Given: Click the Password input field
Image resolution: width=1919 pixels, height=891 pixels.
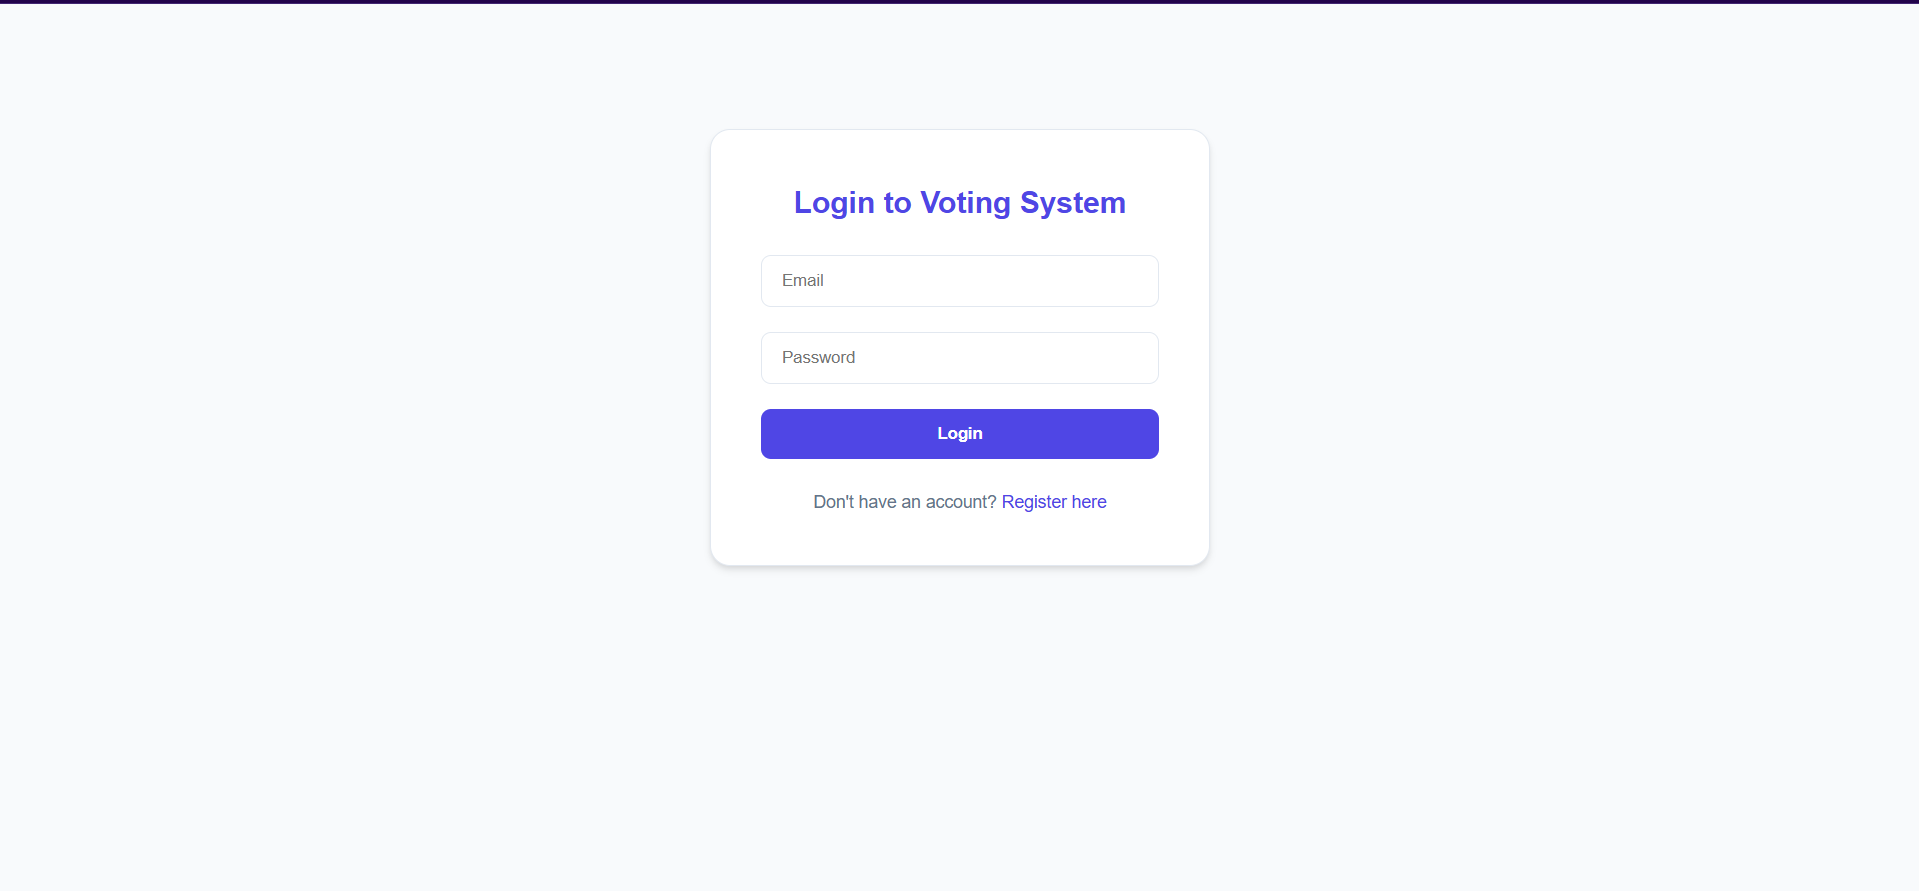Looking at the screenshot, I should click(x=959, y=357).
